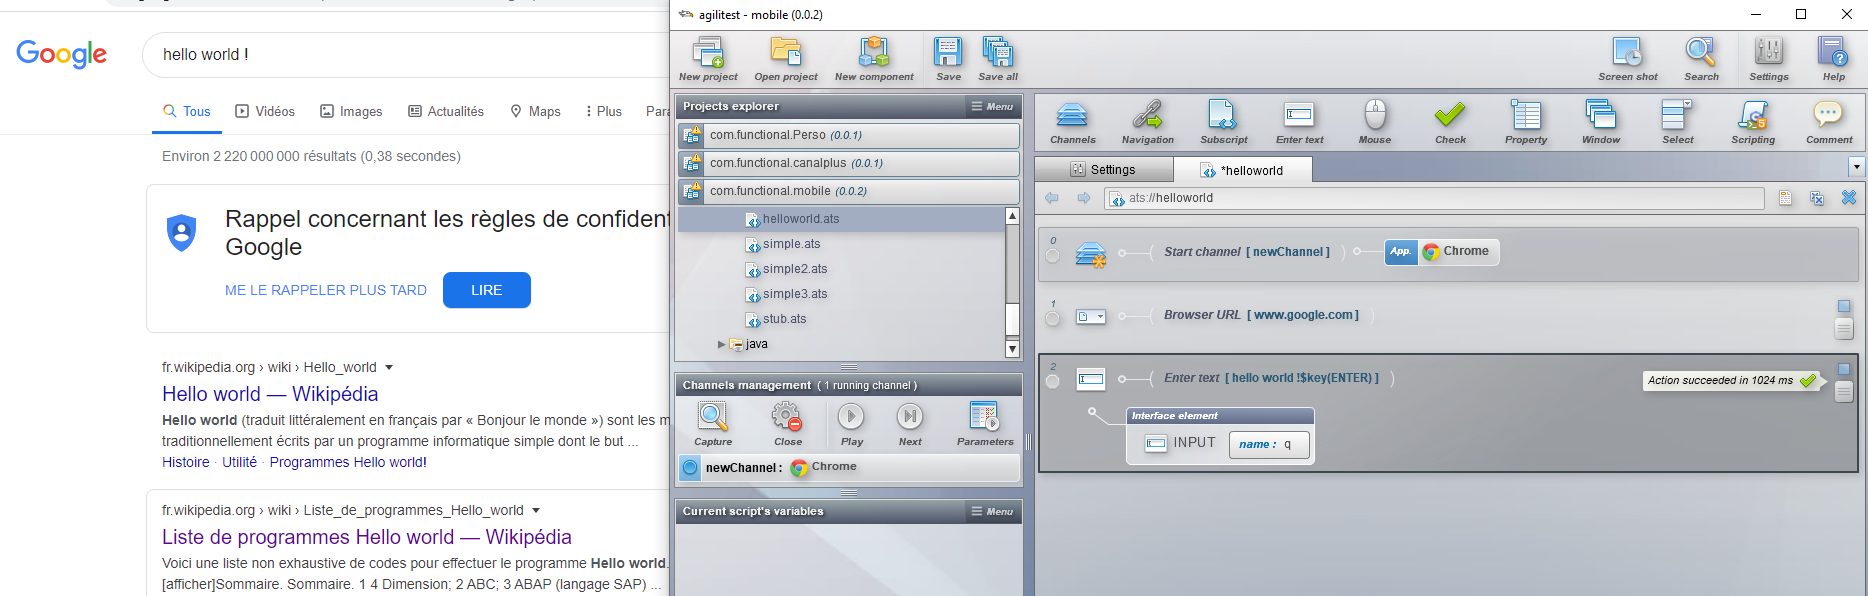Go forward with script navigation arrow
The height and width of the screenshot is (596, 1868).
pyautogui.click(x=1084, y=198)
